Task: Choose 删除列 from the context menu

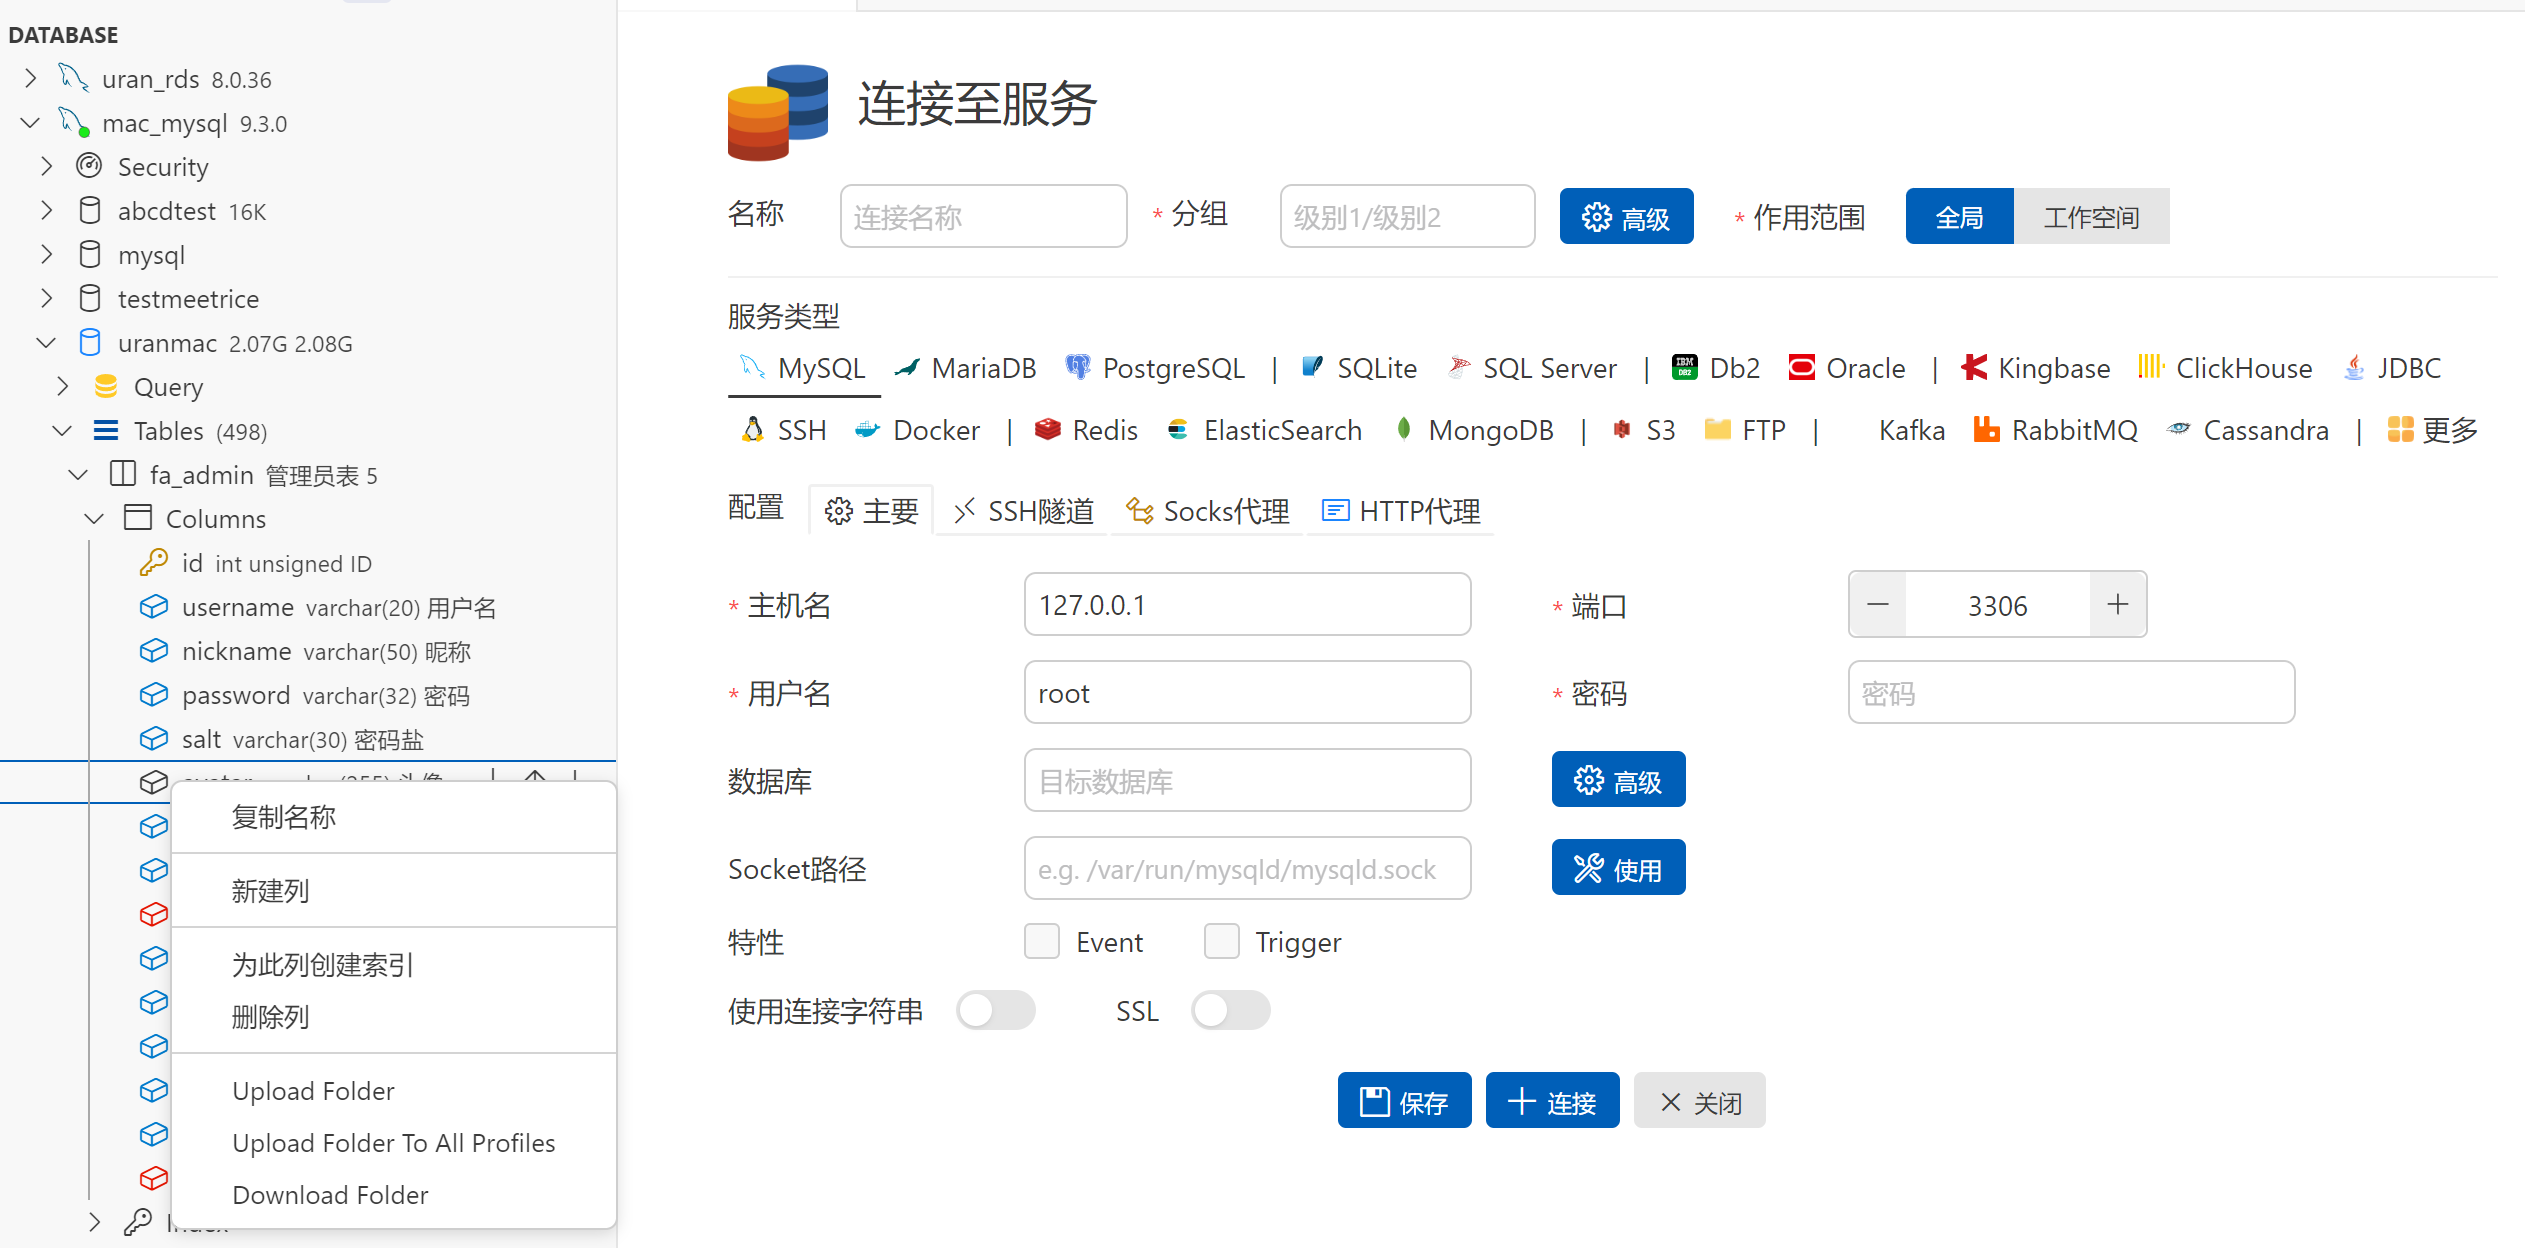Action: click(270, 1017)
